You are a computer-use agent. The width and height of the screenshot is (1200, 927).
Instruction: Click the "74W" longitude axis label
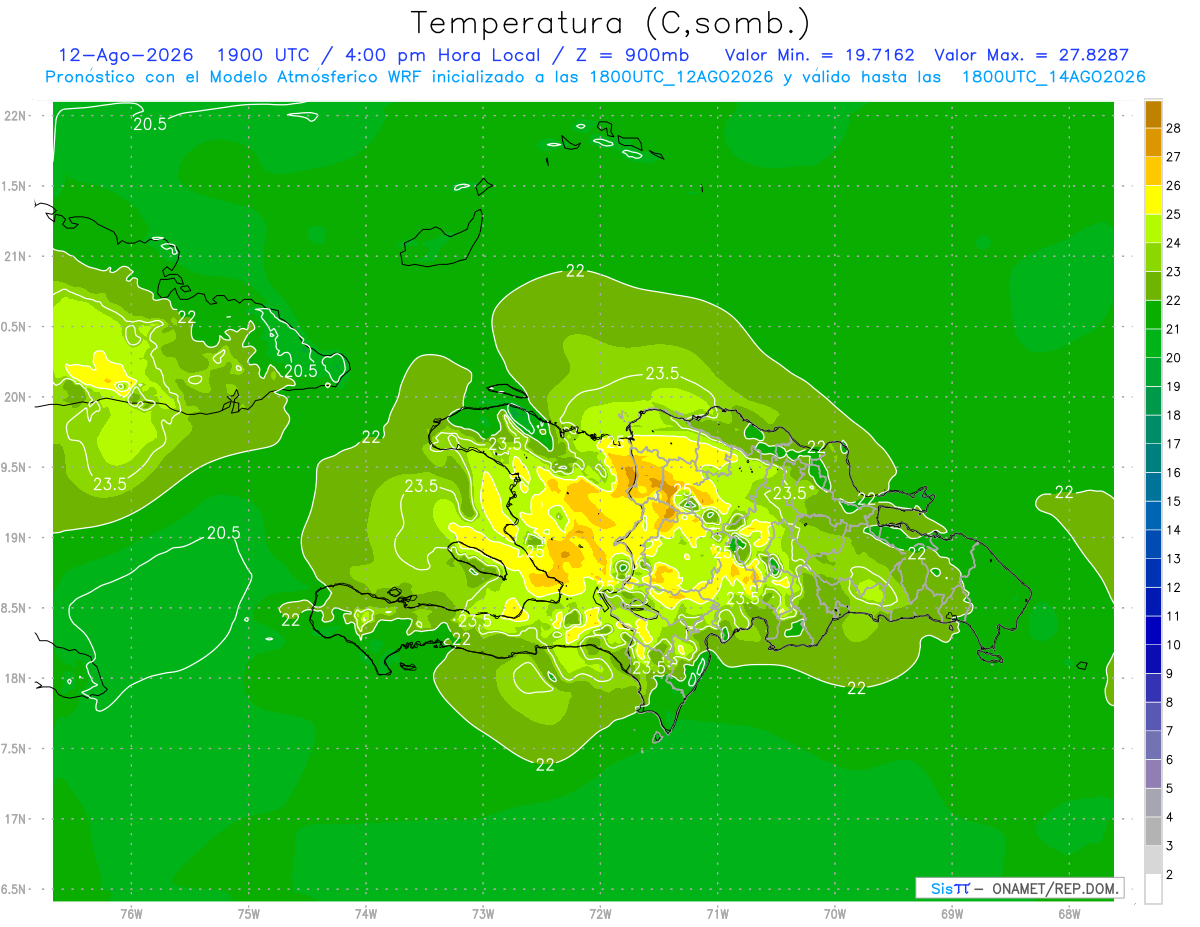tap(366, 914)
